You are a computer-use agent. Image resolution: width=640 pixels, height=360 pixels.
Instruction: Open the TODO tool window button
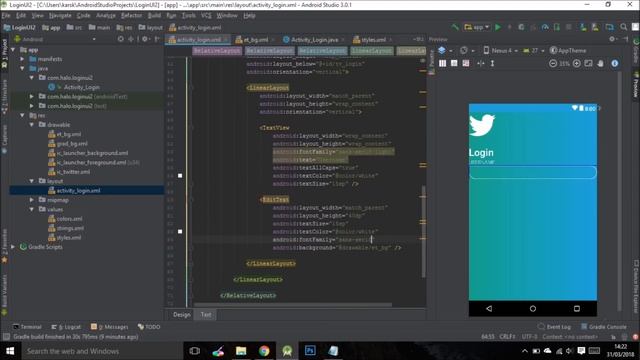(149, 327)
